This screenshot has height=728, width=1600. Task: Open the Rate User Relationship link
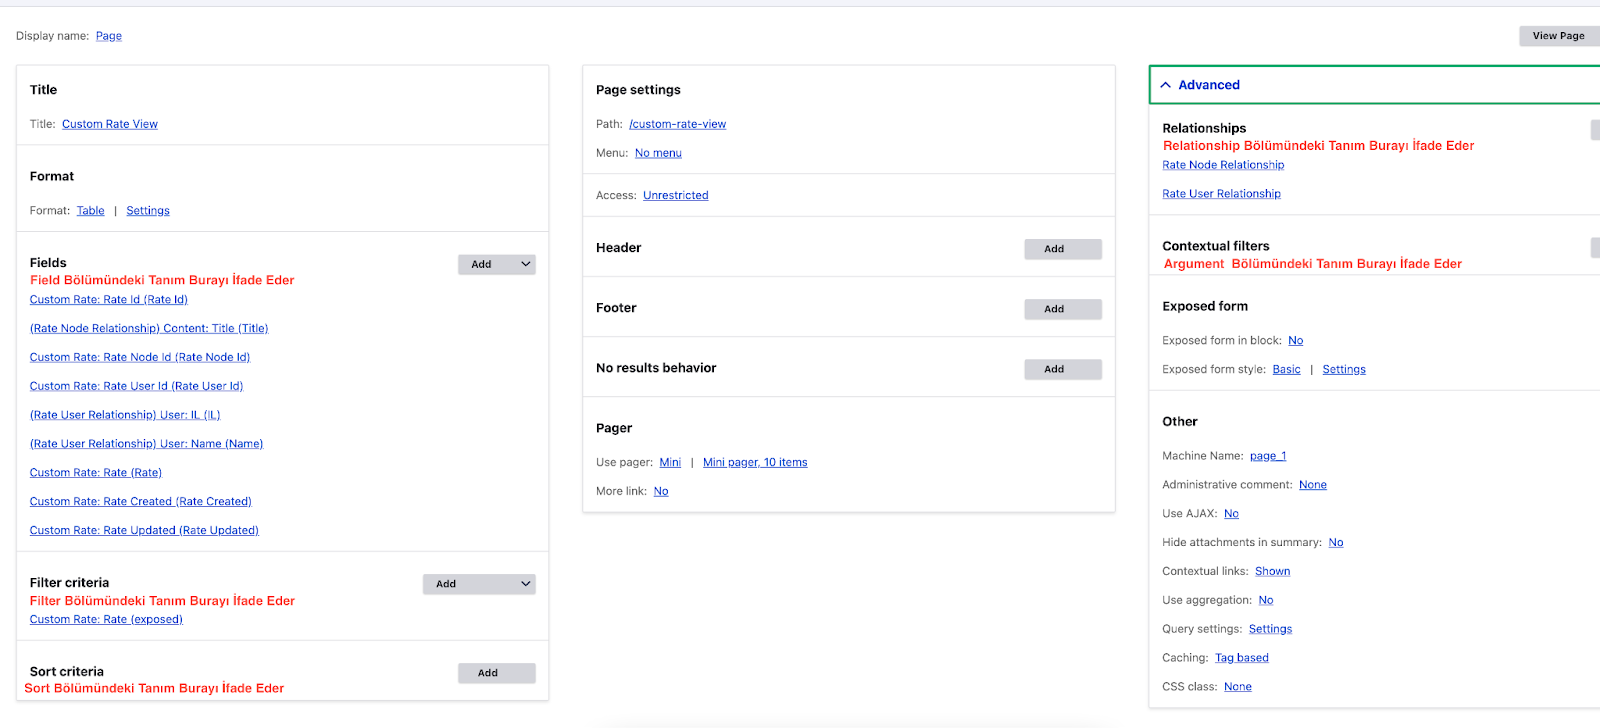click(1221, 194)
